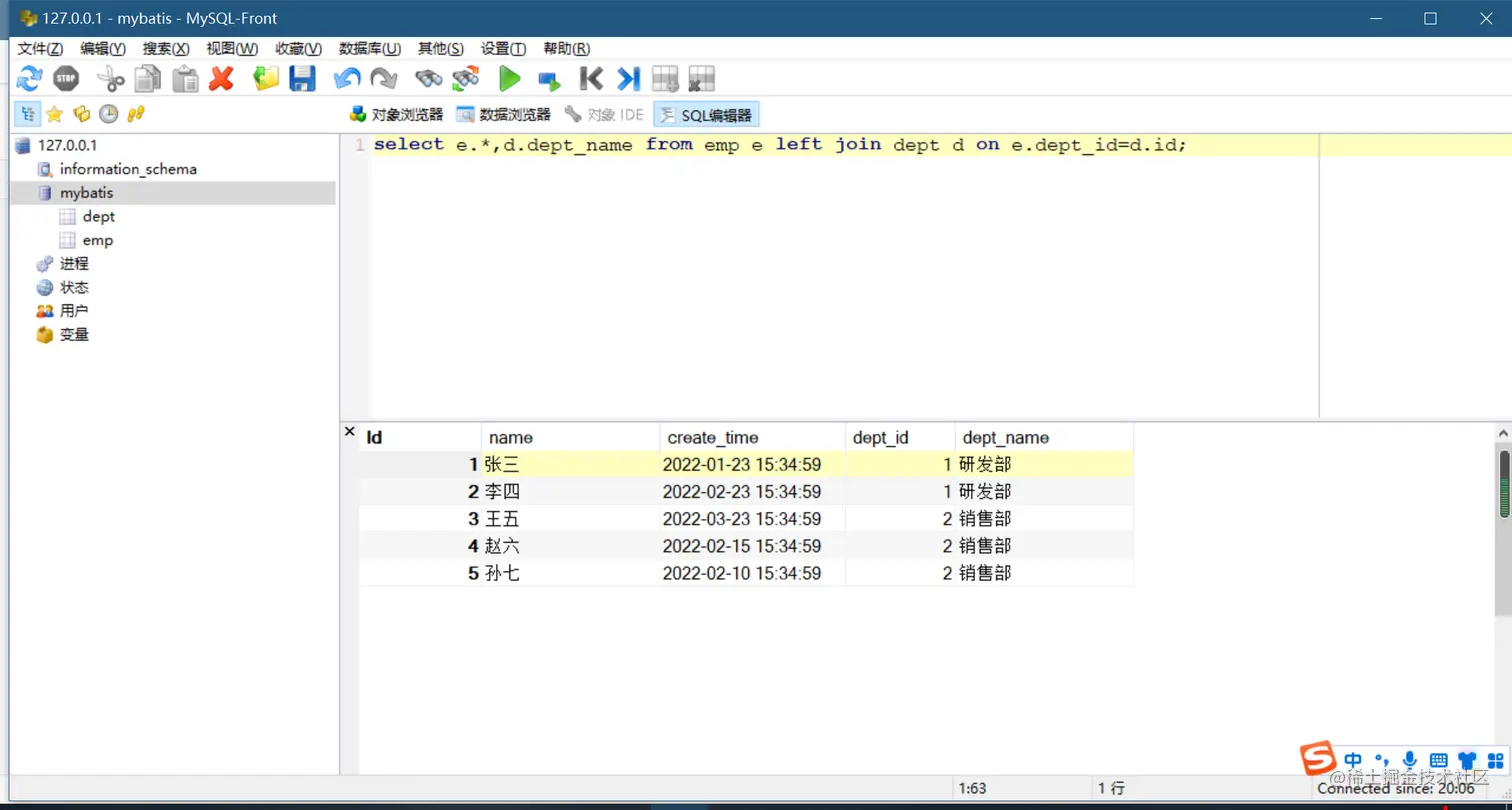Screen dimensions: 1512x810
Task: Click the scissors Cut icon
Action: (x=110, y=78)
